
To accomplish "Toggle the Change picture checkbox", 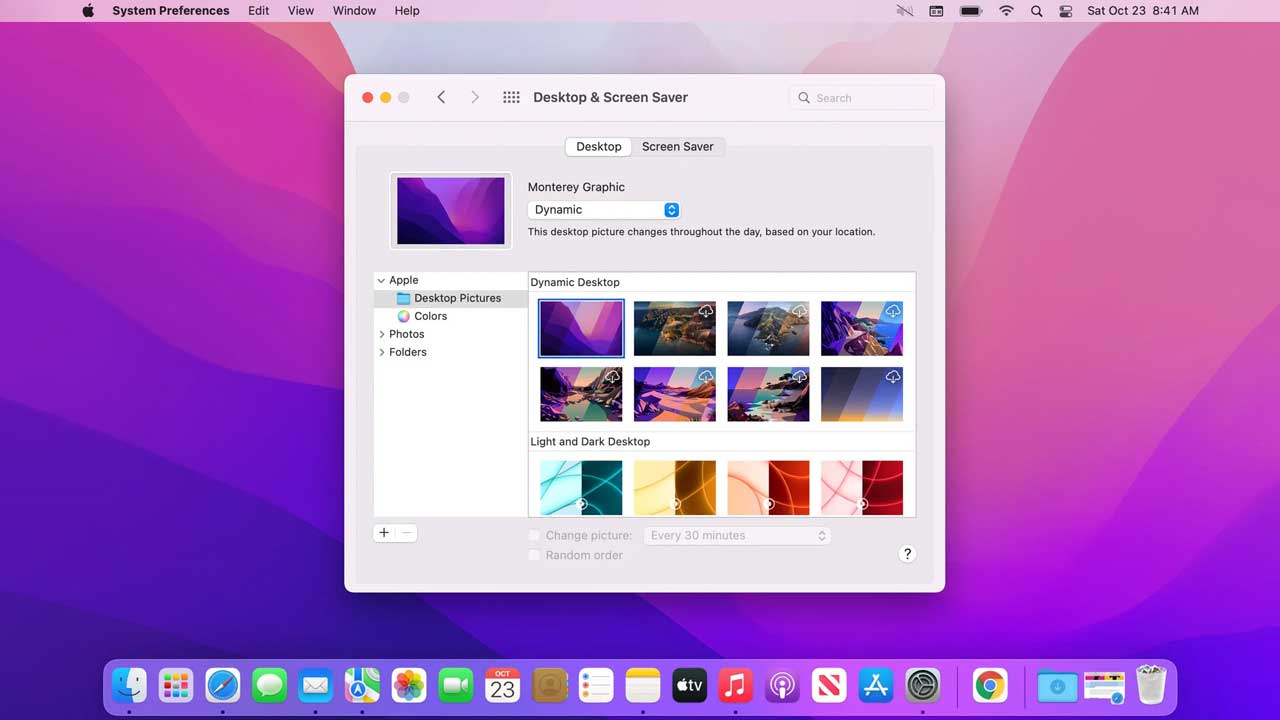I will [x=534, y=535].
